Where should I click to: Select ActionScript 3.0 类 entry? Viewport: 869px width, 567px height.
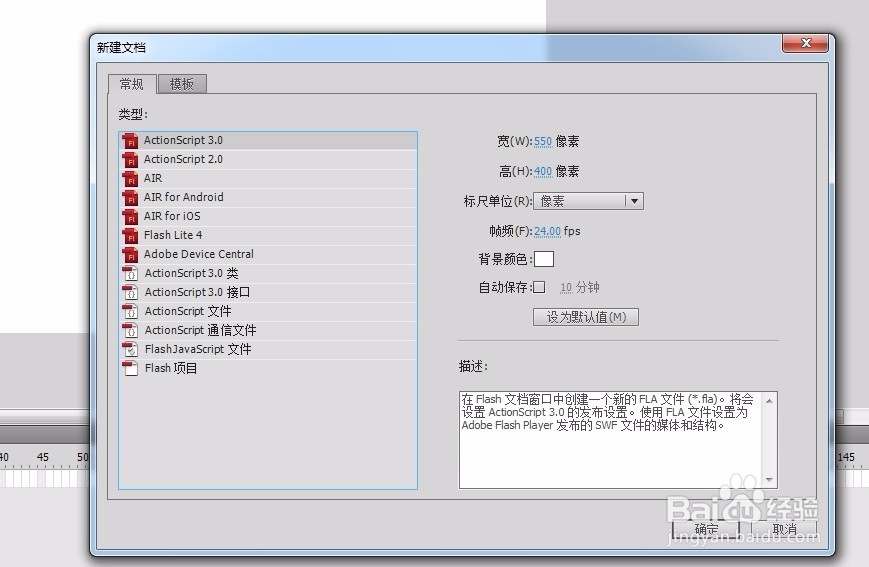coord(268,273)
